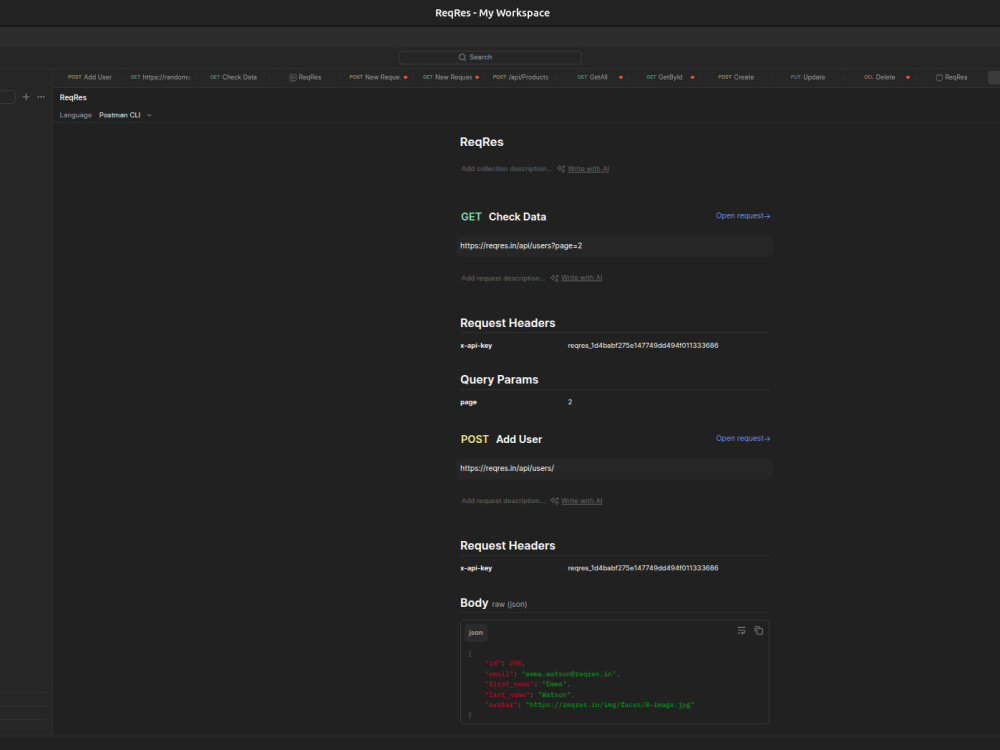The height and width of the screenshot is (750, 1000).
Task: Click the json language label in Body block
Action: (x=476, y=633)
